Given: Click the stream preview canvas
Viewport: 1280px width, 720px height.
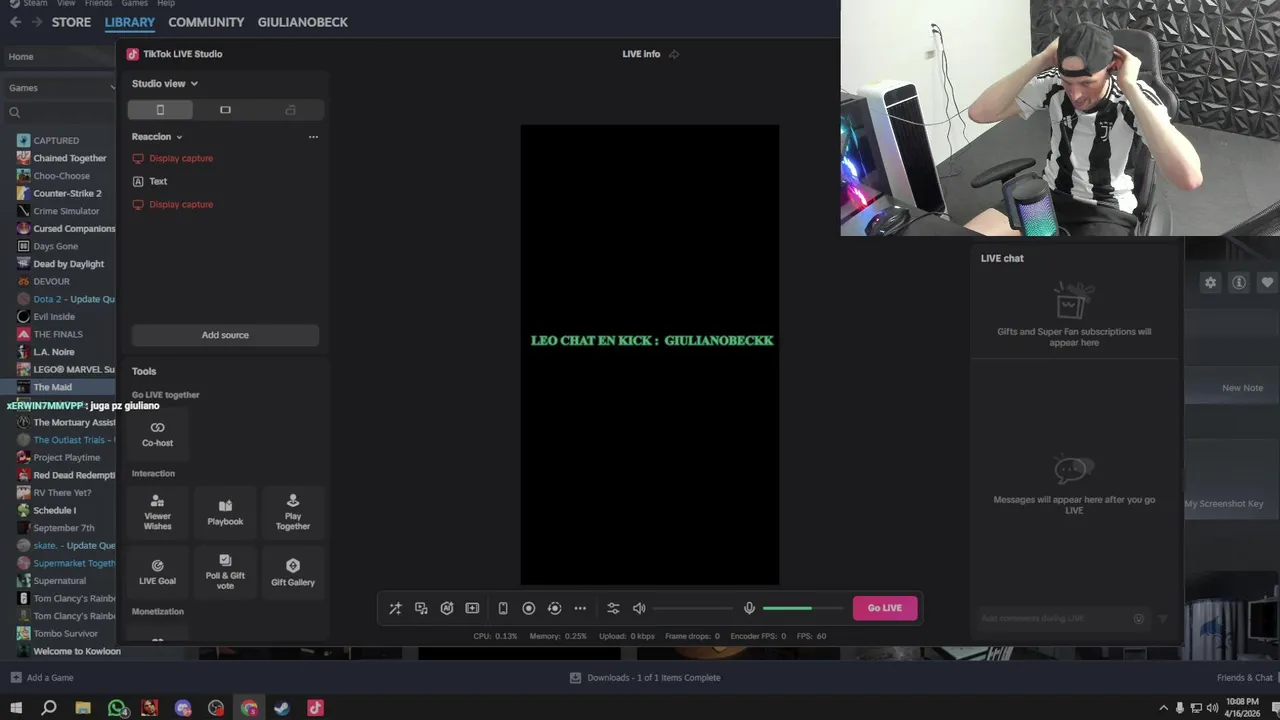Looking at the screenshot, I should [x=650, y=354].
